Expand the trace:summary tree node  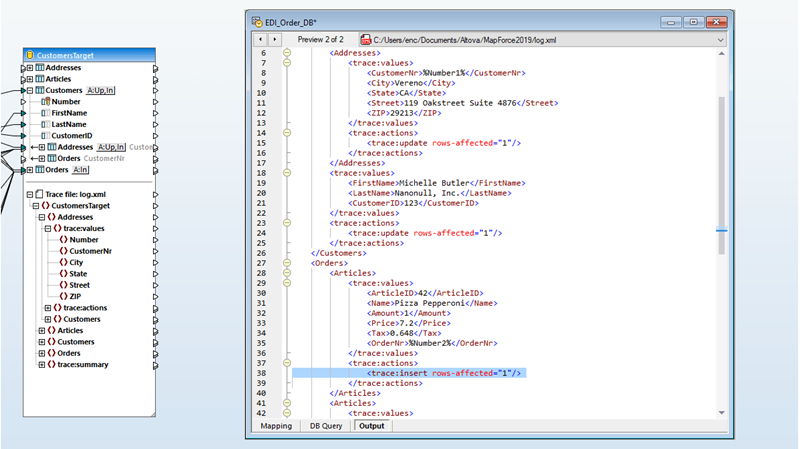pos(41,364)
